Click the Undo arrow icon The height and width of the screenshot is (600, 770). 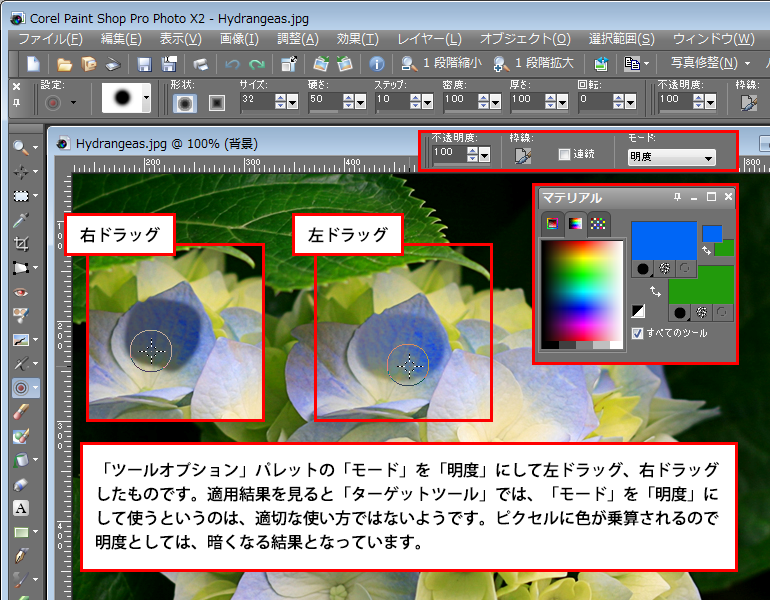pyautogui.click(x=232, y=64)
